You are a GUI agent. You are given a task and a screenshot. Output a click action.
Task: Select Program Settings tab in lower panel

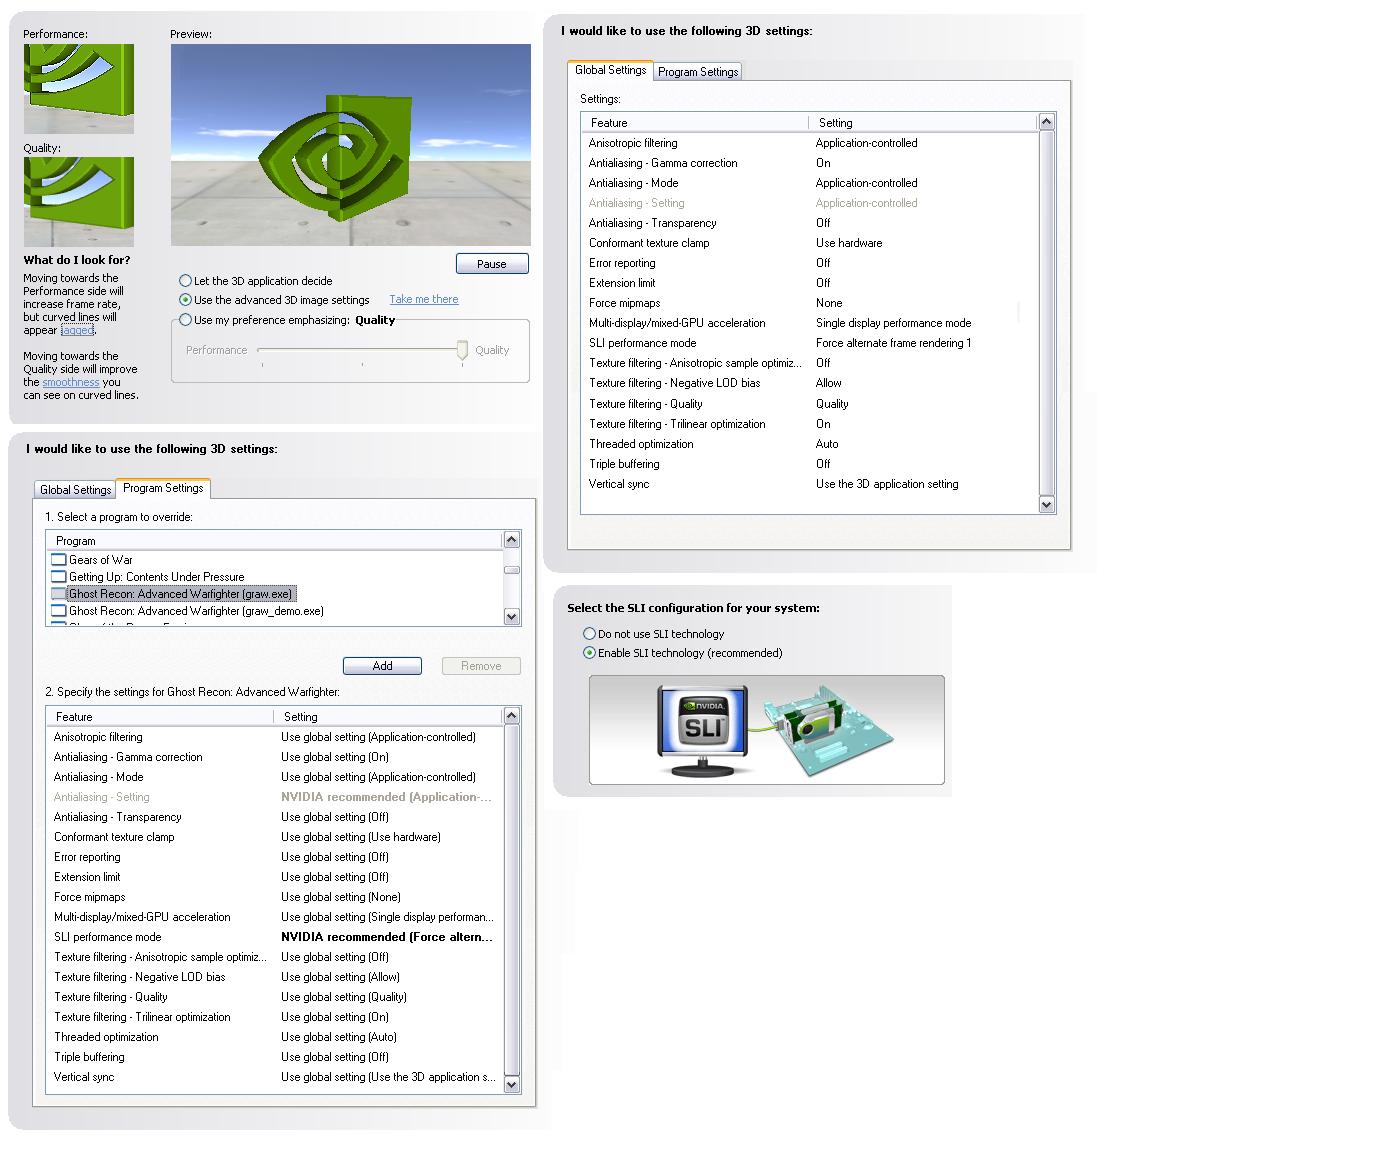pyautogui.click(x=163, y=488)
